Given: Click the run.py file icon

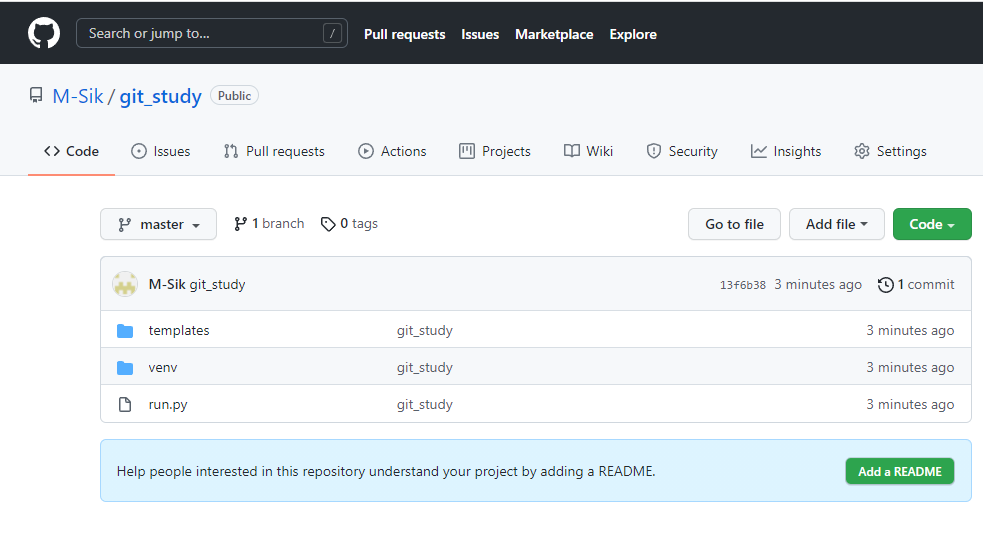Looking at the screenshot, I should coord(125,405).
